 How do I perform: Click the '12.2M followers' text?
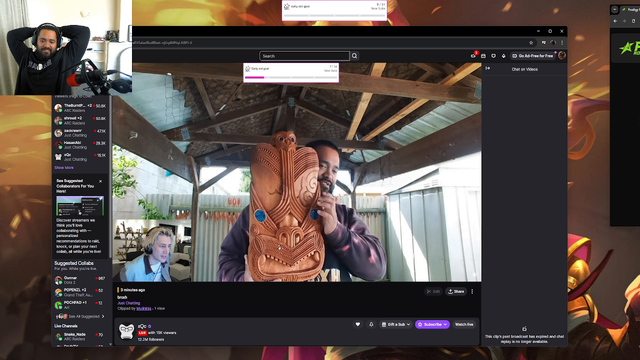[x=151, y=340]
